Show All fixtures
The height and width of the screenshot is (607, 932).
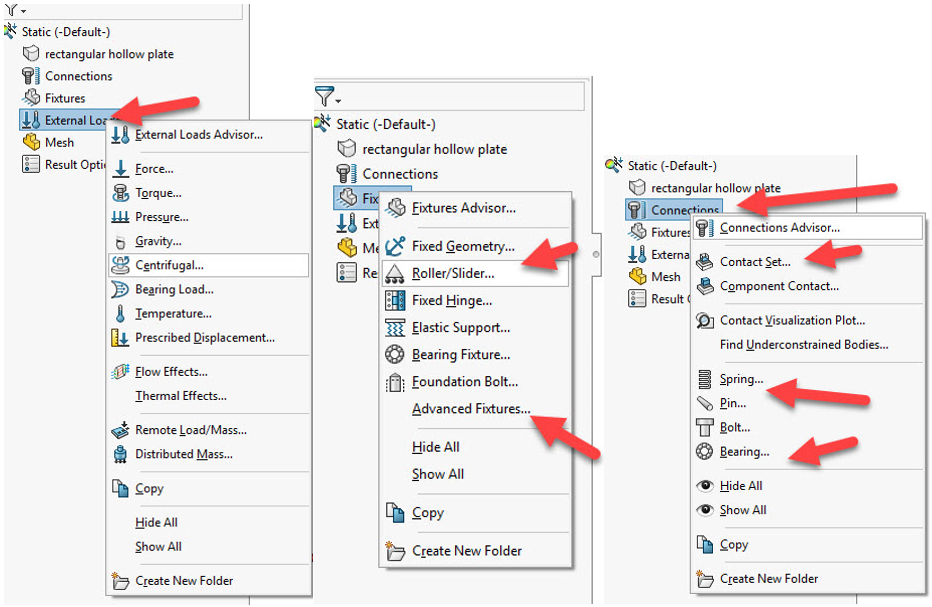(x=437, y=474)
